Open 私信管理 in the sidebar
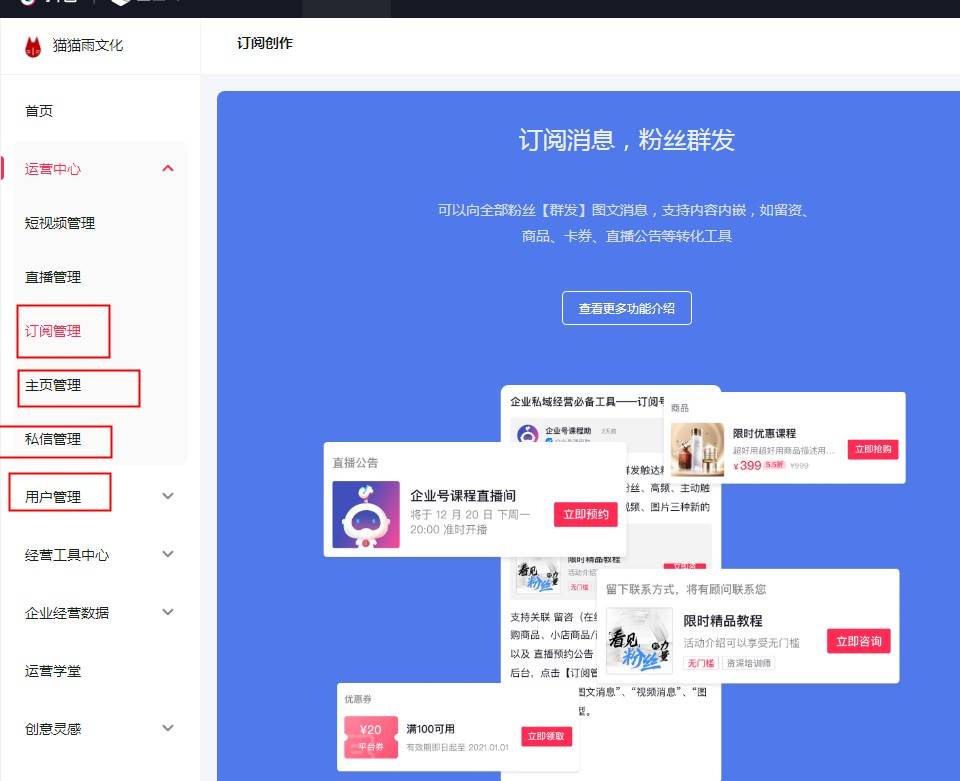The height and width of the screenshot is (781, 960). point(53,439)
